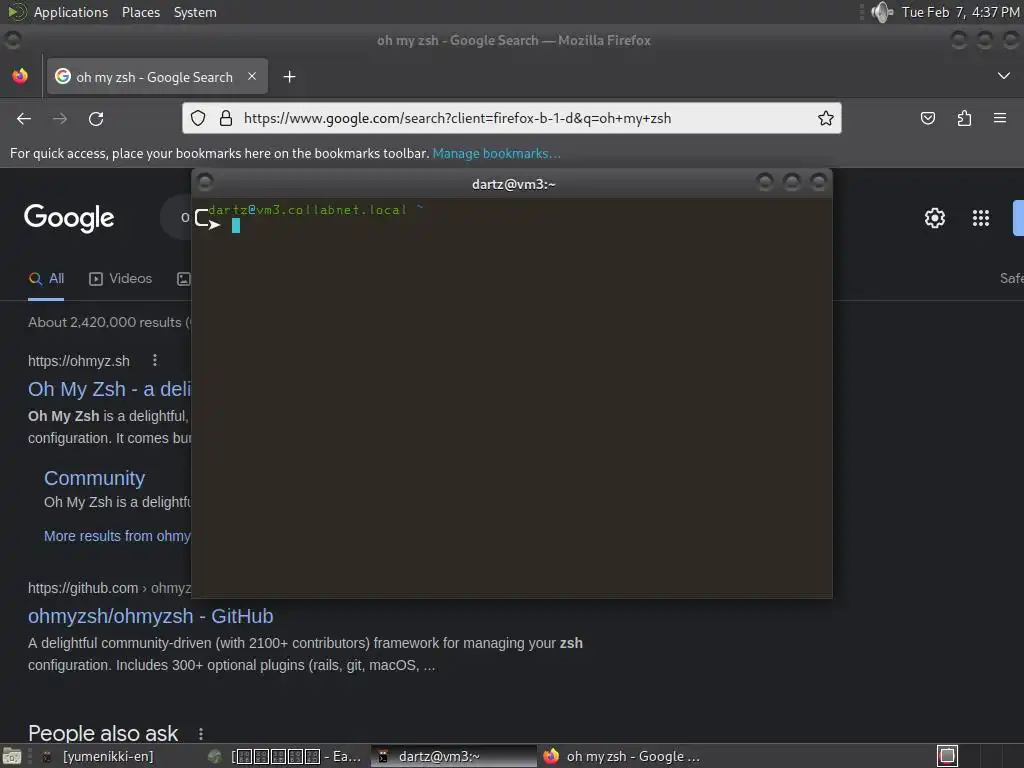Viewport: 1024px width, 768px height.
Task: Open the Community sitelink
Action: coord(95,478)
